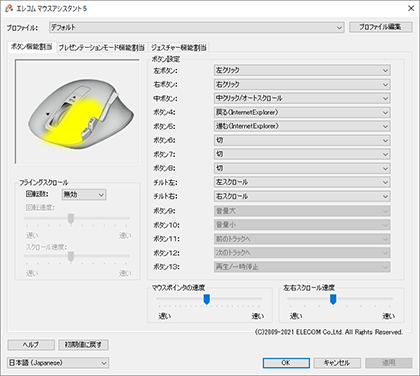Switch to ジェスチャー機能割当 tab
420x376 pixels.
coord(179,48)
